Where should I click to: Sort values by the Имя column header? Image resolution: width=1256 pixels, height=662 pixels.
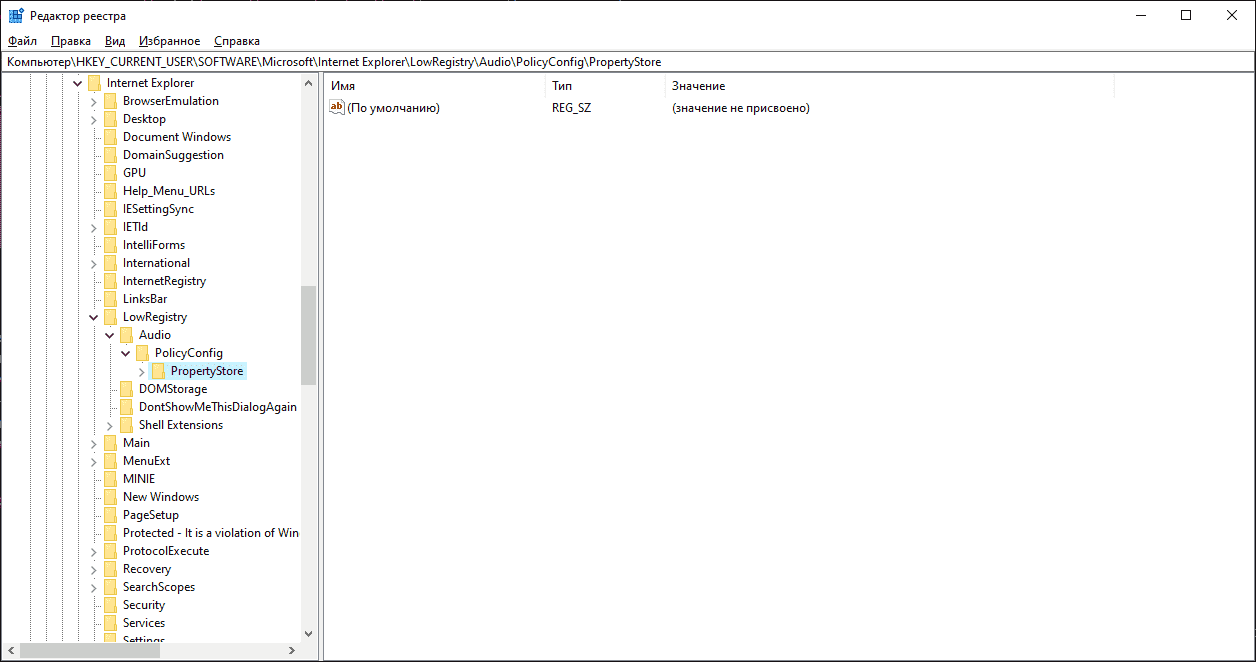coord(435,86)
